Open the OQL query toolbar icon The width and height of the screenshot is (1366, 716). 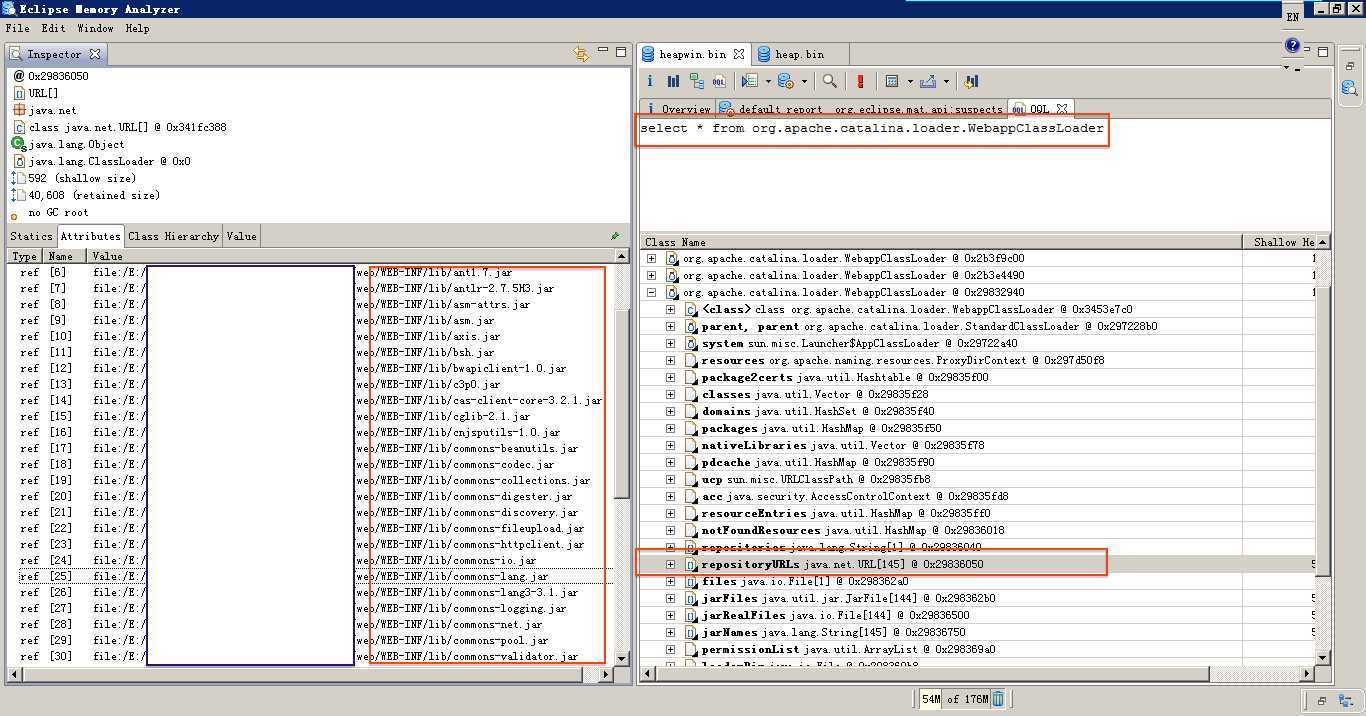[x=718, y=81]
